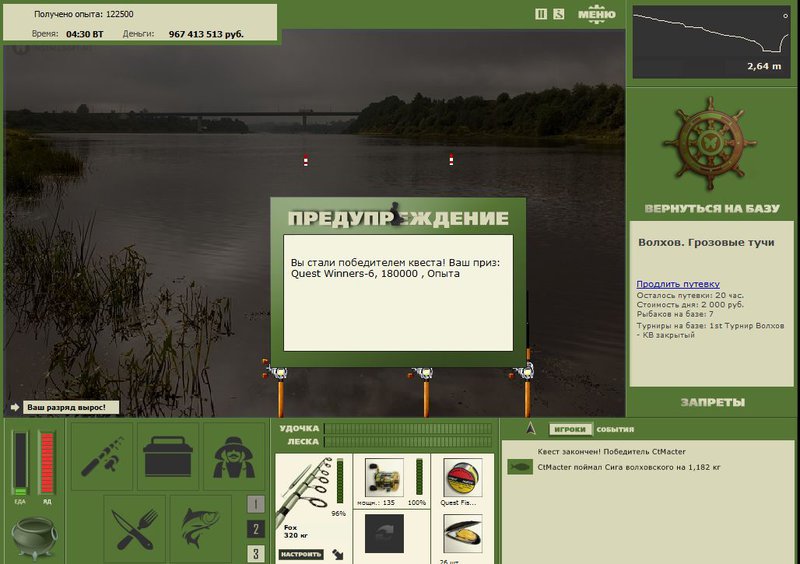Open the fish keepnet icon
Screen dimensions: 800x564
[x=201, y=529]
